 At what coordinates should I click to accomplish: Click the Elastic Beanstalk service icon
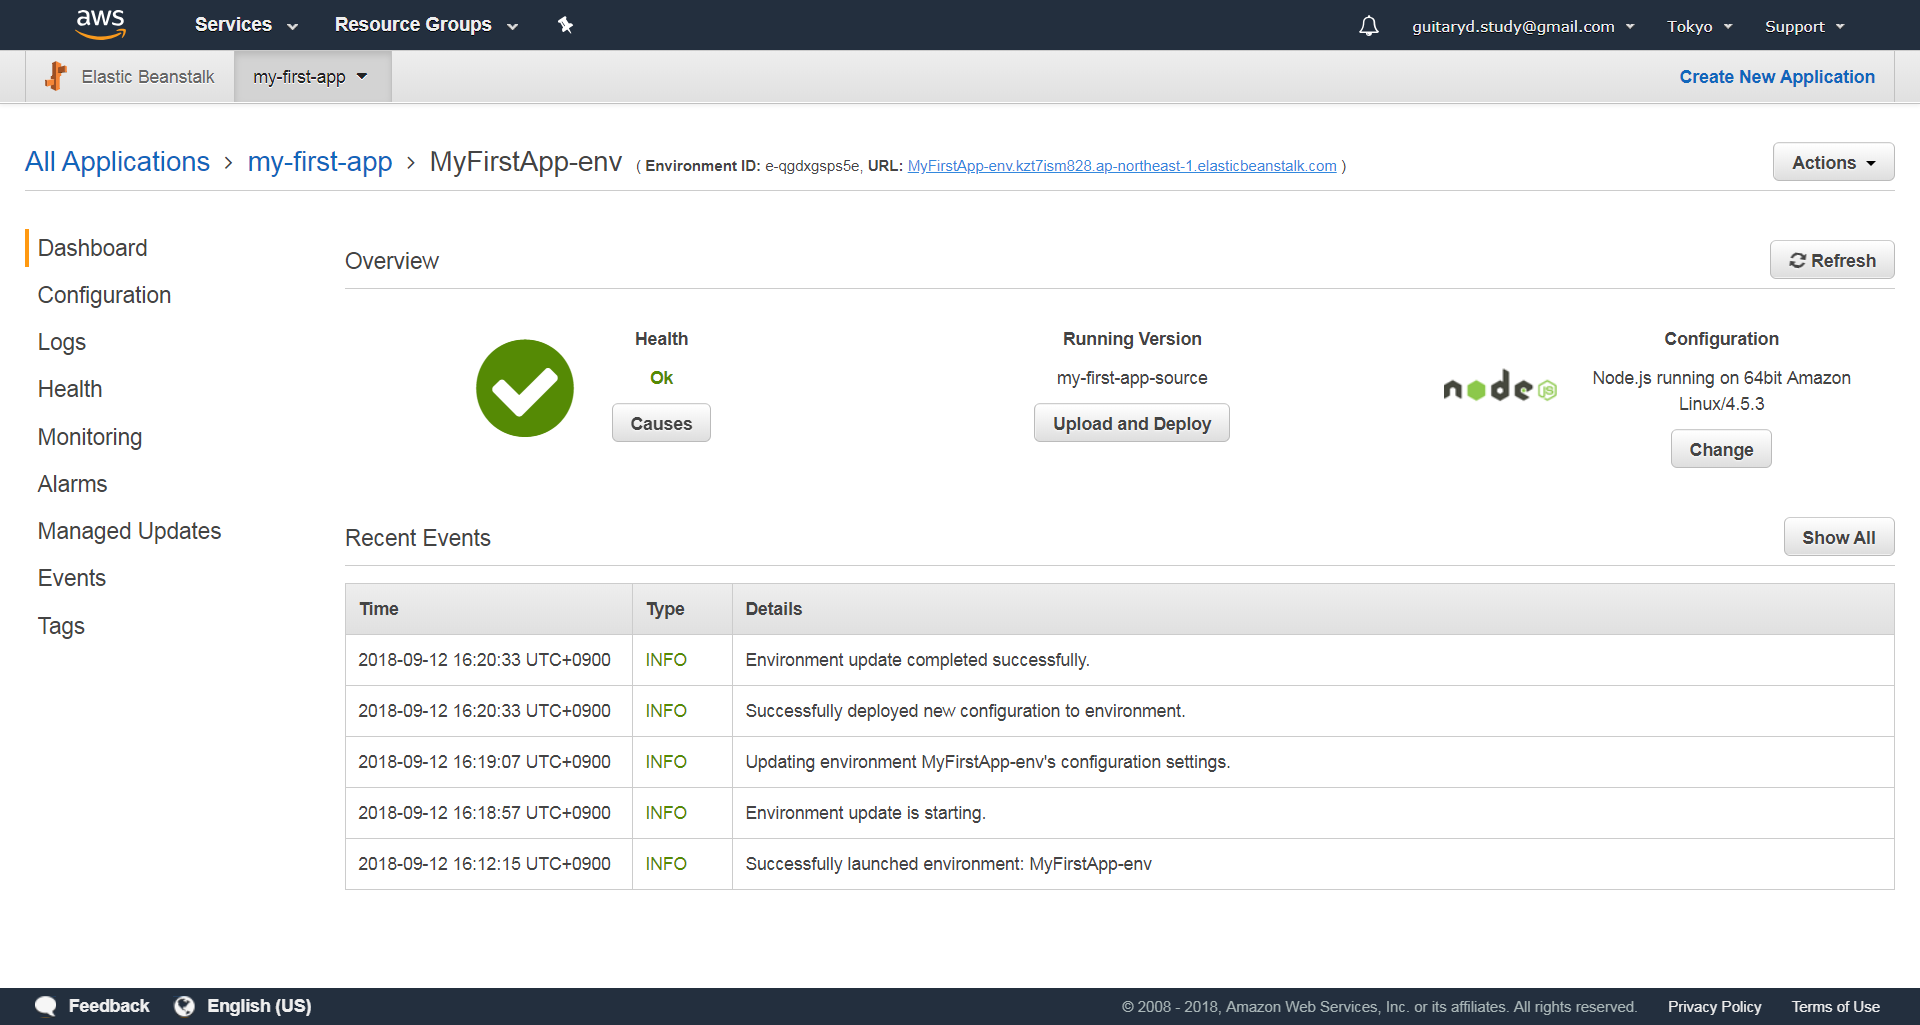[x=56, y=76]
